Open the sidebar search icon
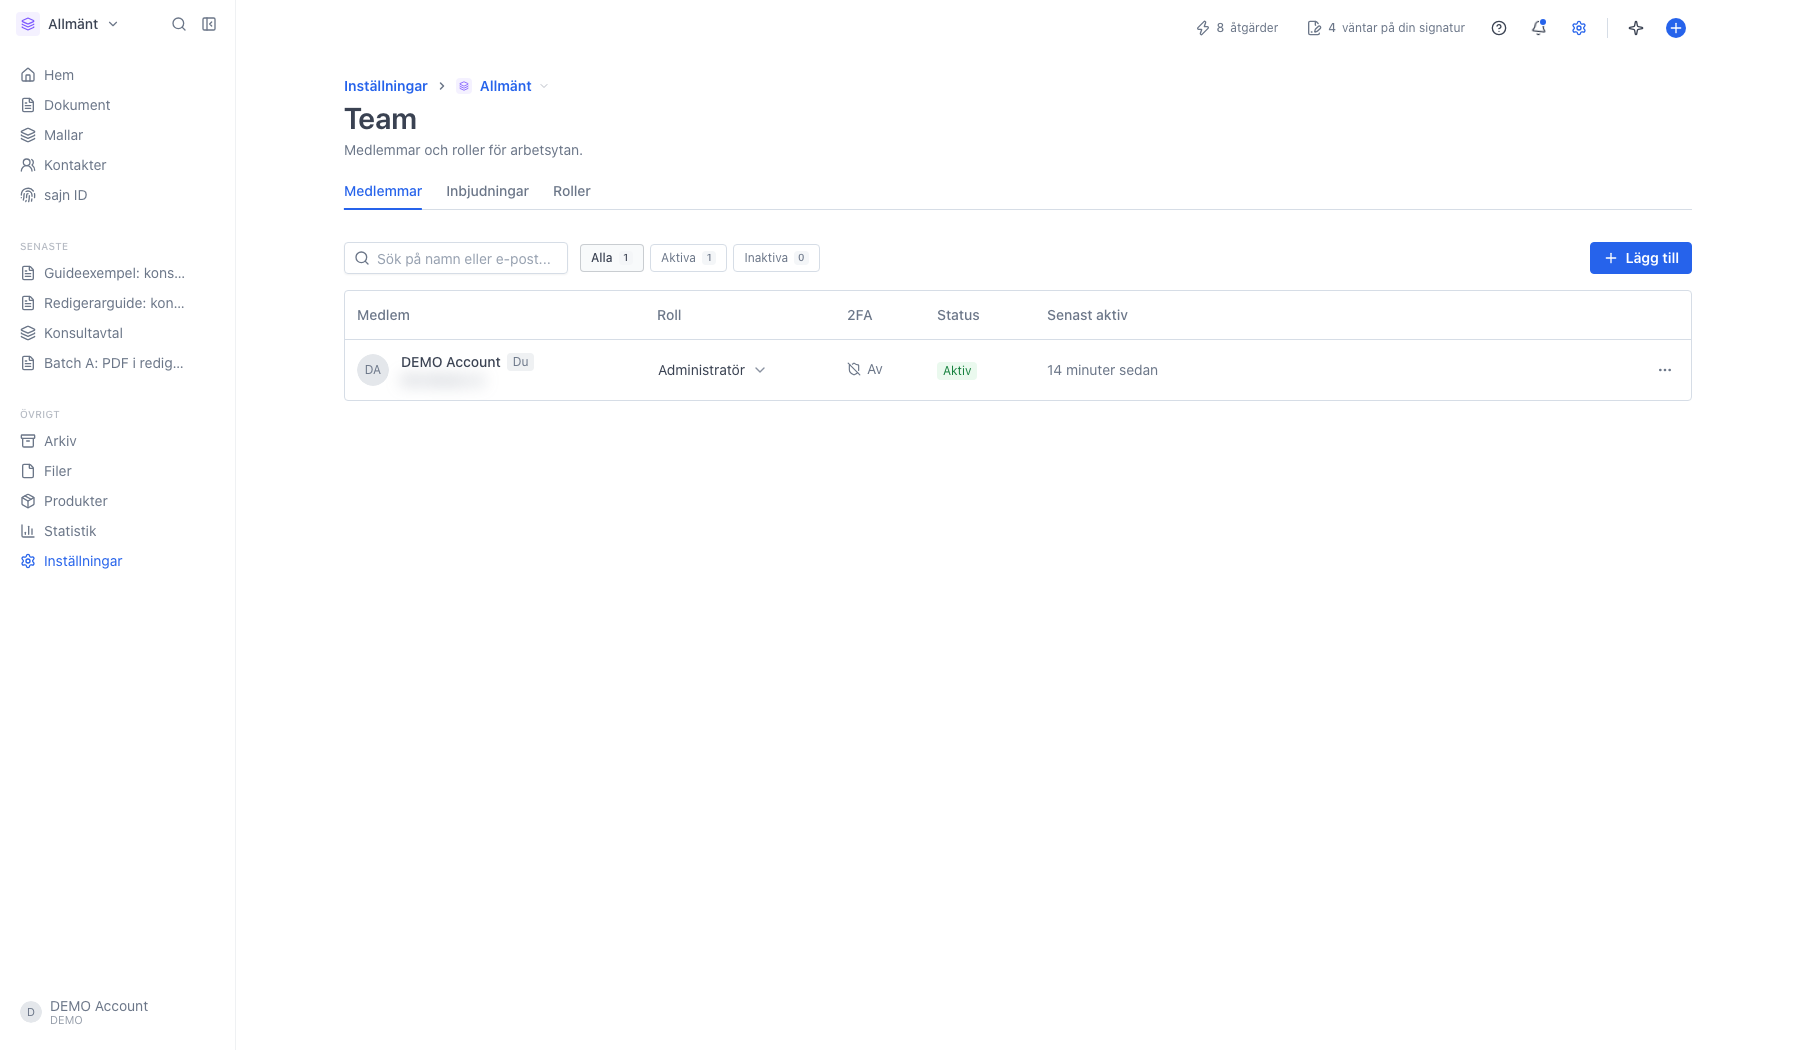 point(179,24)
